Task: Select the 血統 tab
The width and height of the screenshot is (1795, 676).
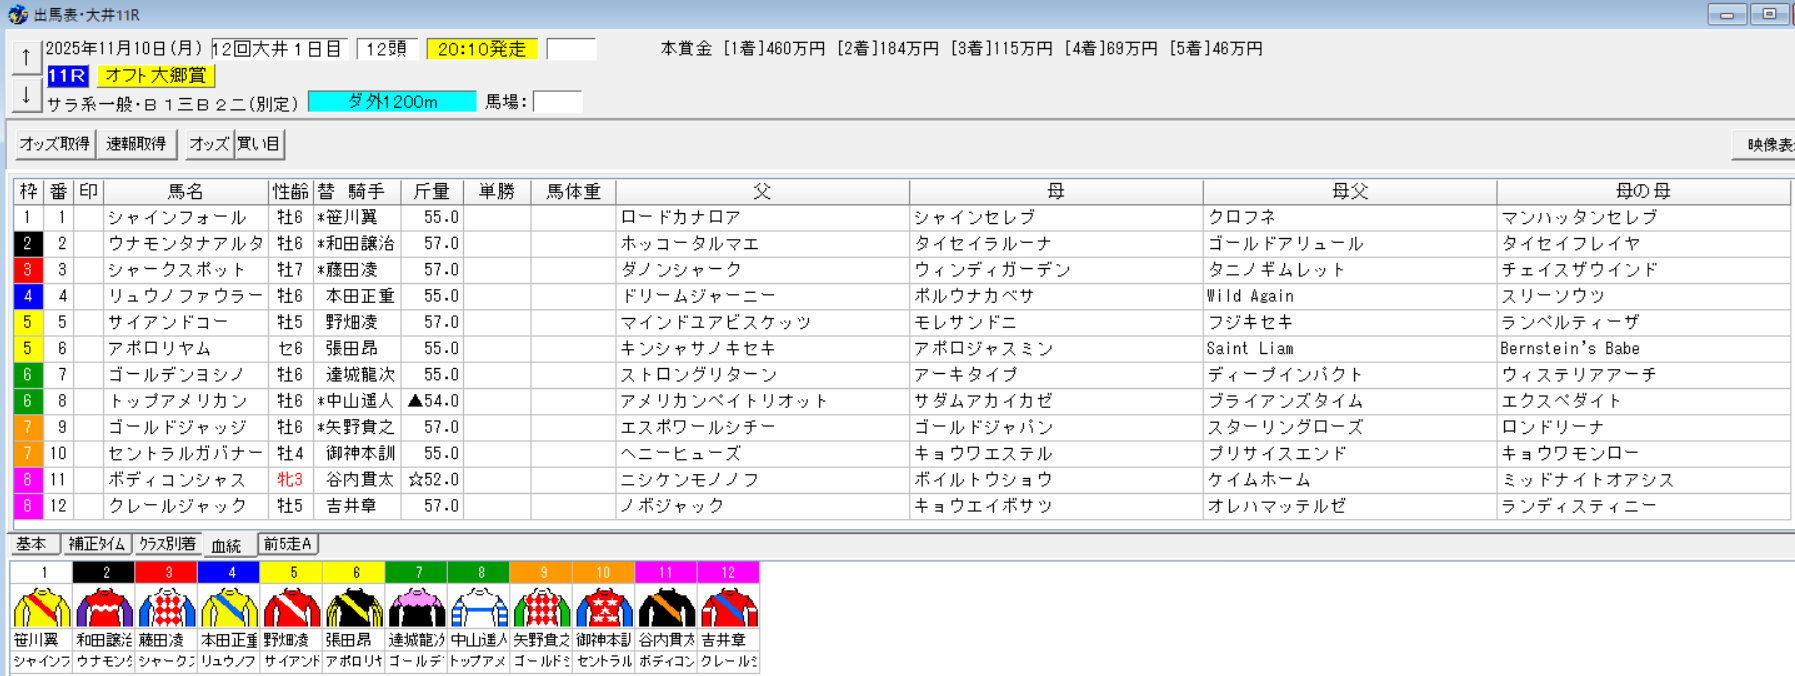Action: click(227, 545)
